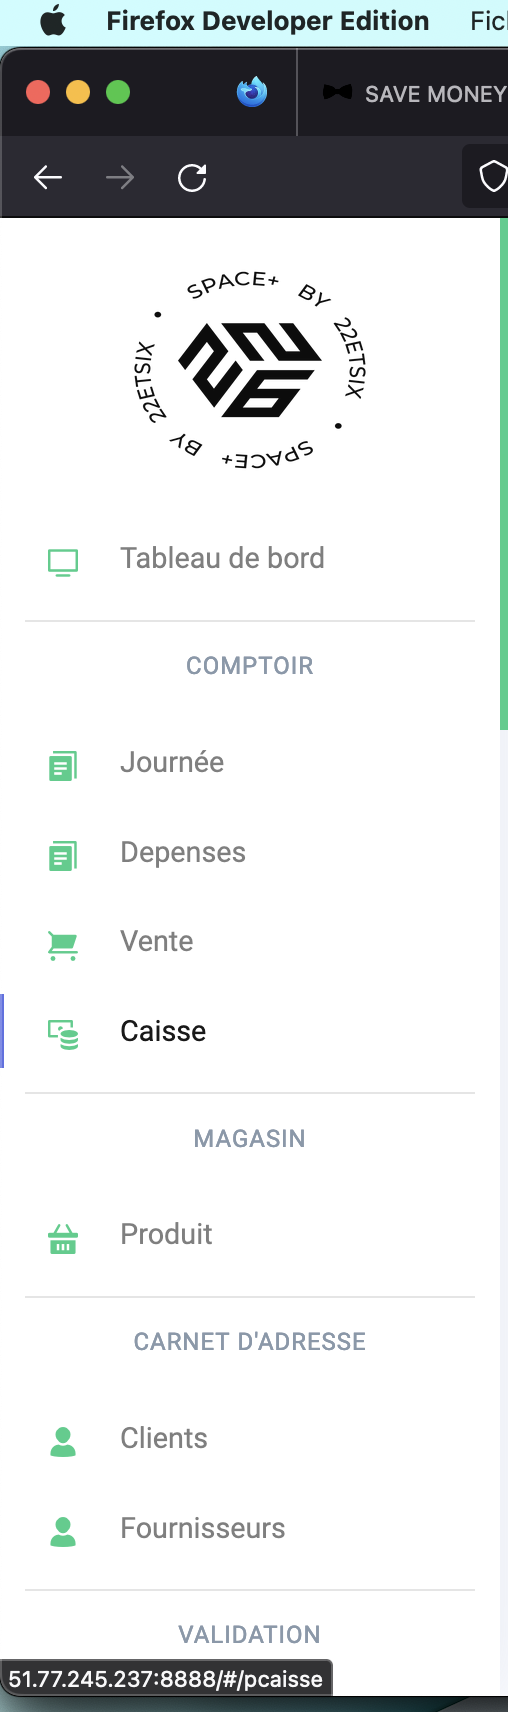Click the Caisse coins icon
Screen dimensions: 508x1712
(63, 1034)
